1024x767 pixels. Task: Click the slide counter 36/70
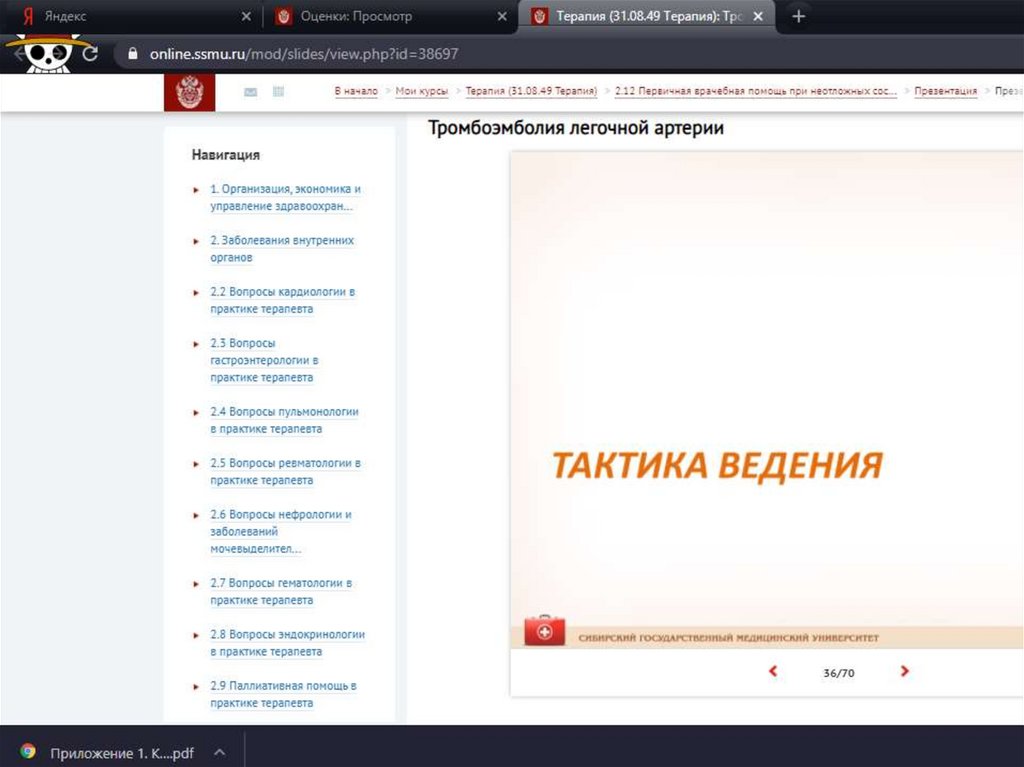coord(839,672)
